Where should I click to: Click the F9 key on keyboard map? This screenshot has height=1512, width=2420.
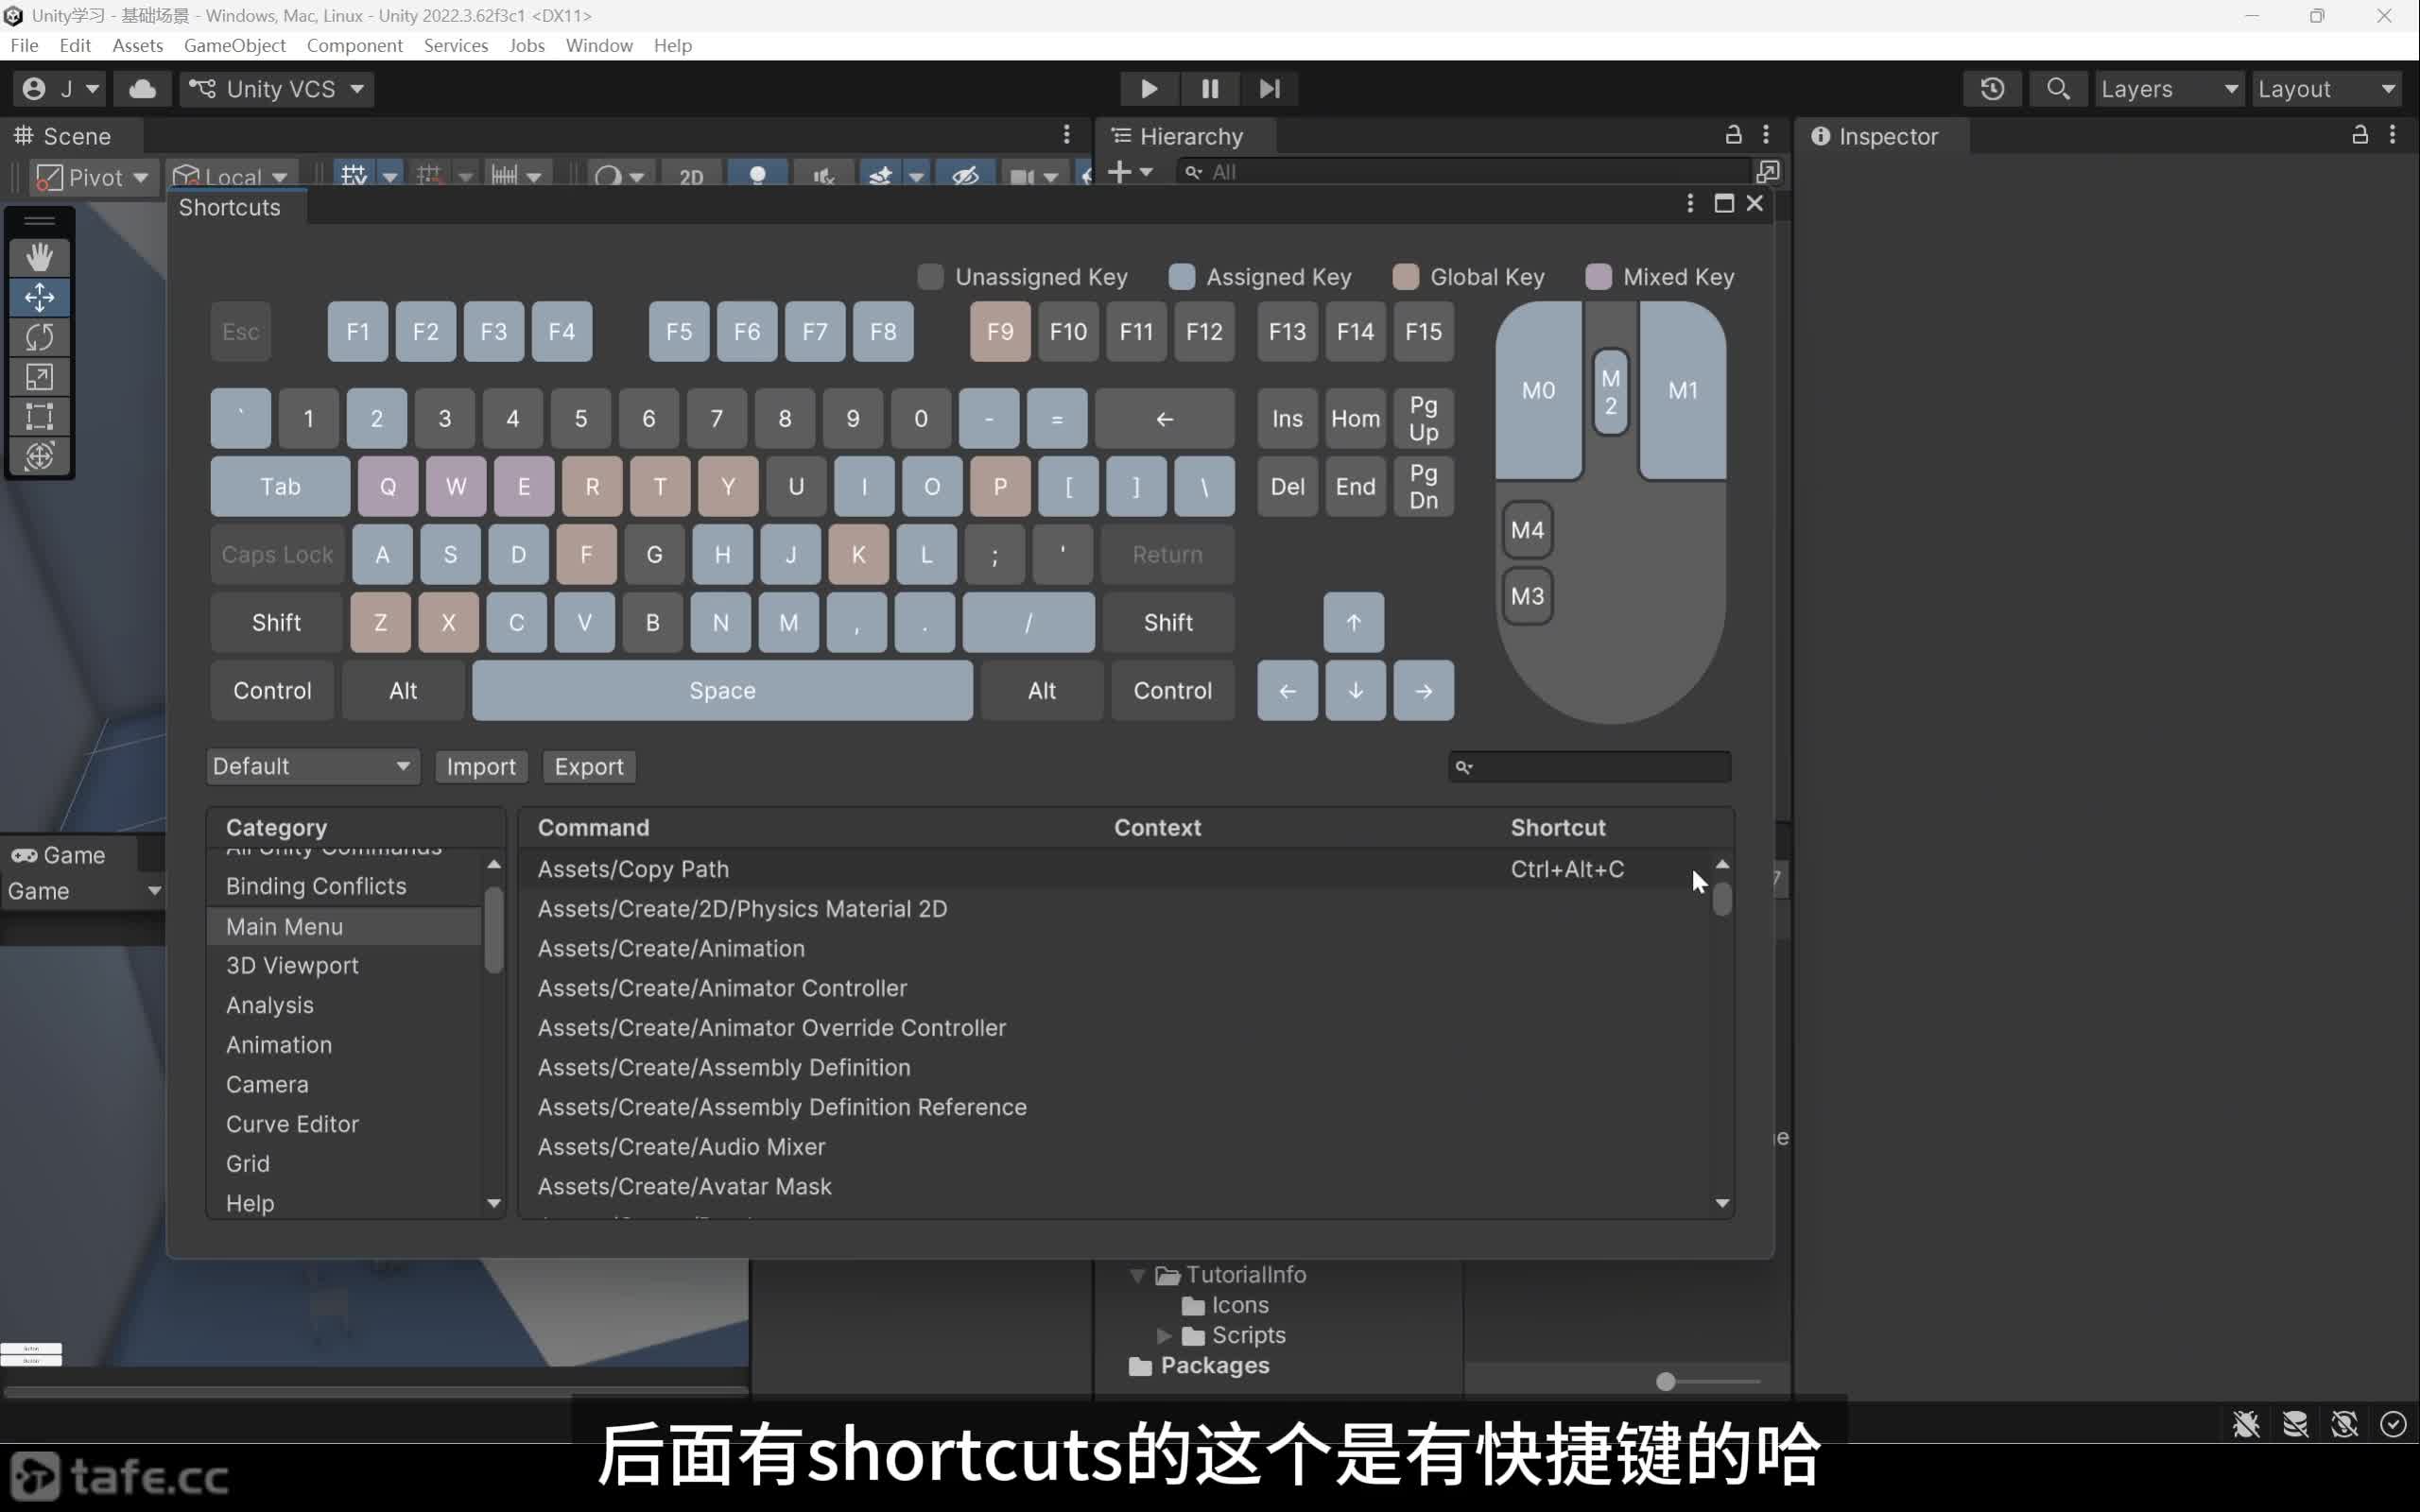[1000, 332]
